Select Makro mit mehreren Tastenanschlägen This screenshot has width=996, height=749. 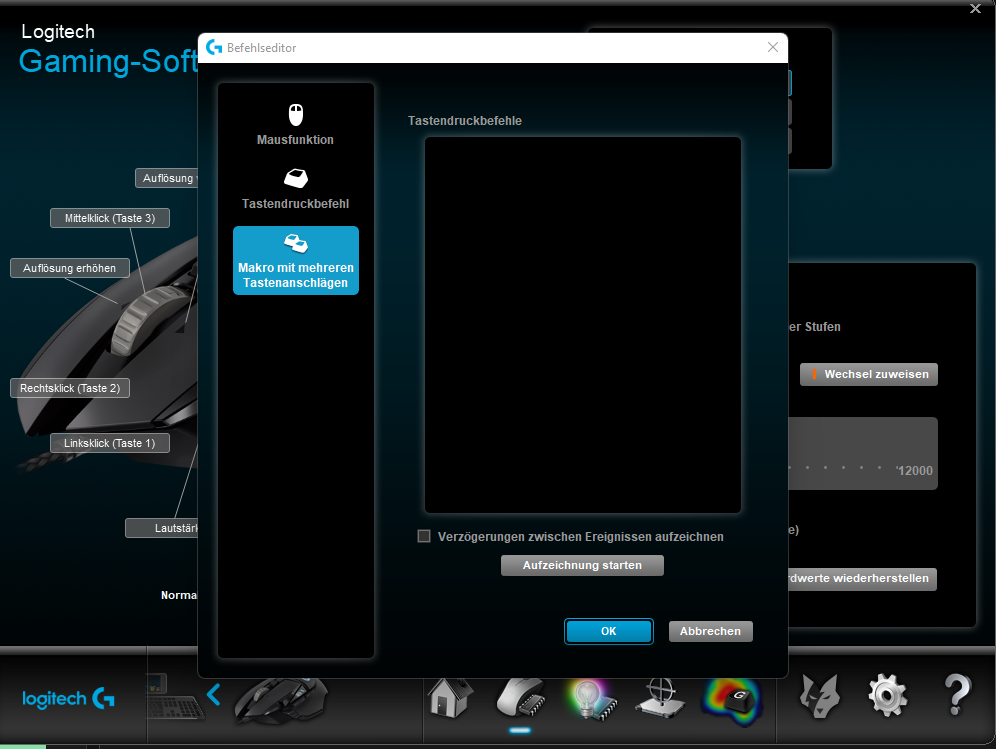(296, 260)
